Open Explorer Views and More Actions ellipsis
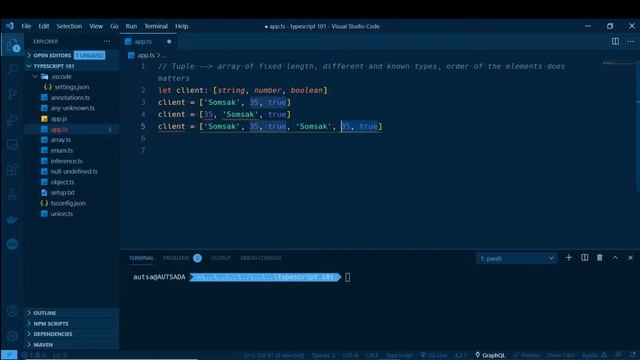Viewport: 640px width, 360px height. (107, 41)
